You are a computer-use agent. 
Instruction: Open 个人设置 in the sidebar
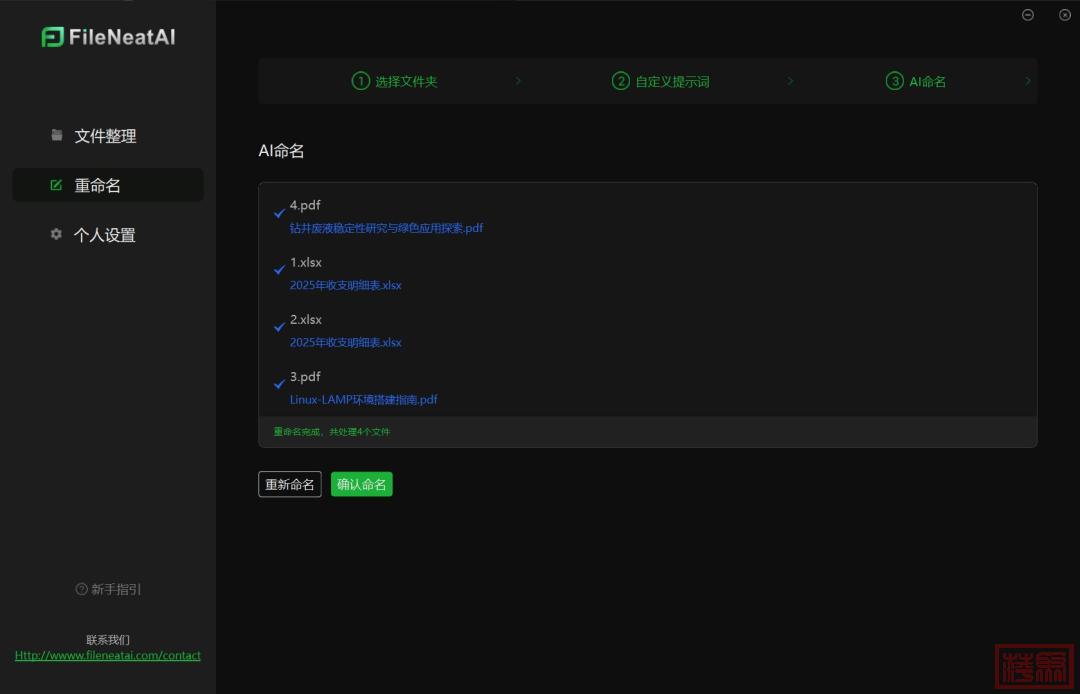coord(107,235)
